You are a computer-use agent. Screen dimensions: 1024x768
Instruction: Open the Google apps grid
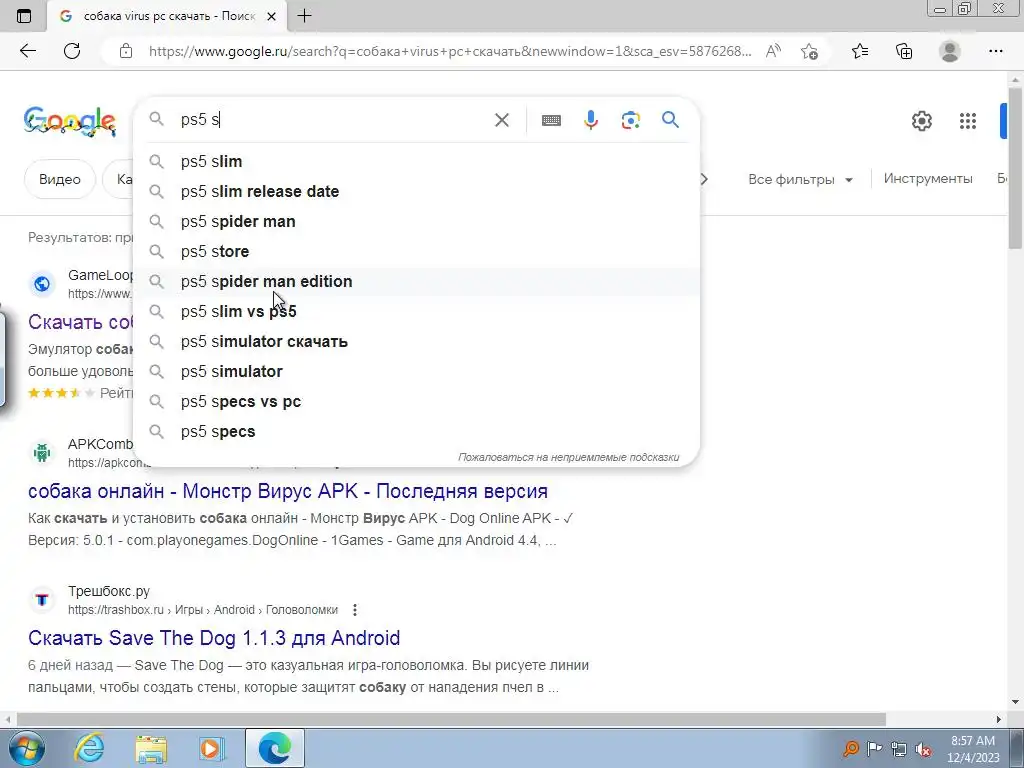click(x=968, y=121)
